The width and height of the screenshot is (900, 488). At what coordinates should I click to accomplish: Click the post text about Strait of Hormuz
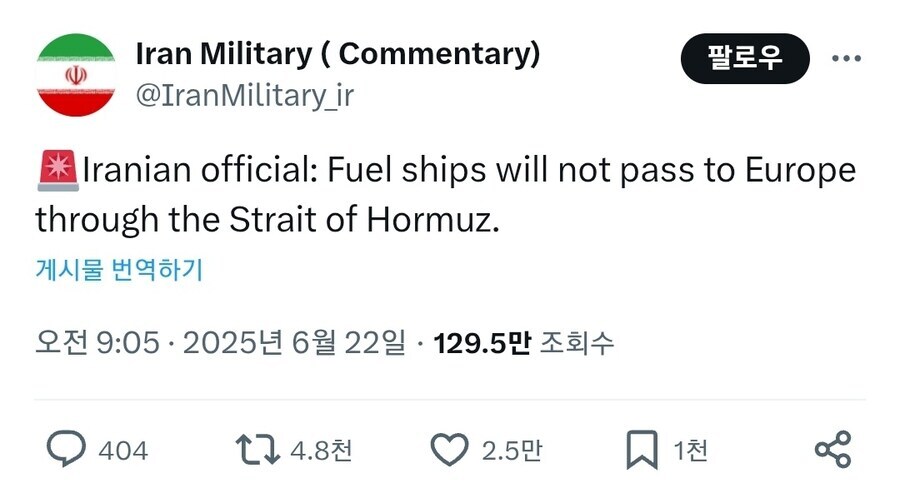tap(445, 194)
